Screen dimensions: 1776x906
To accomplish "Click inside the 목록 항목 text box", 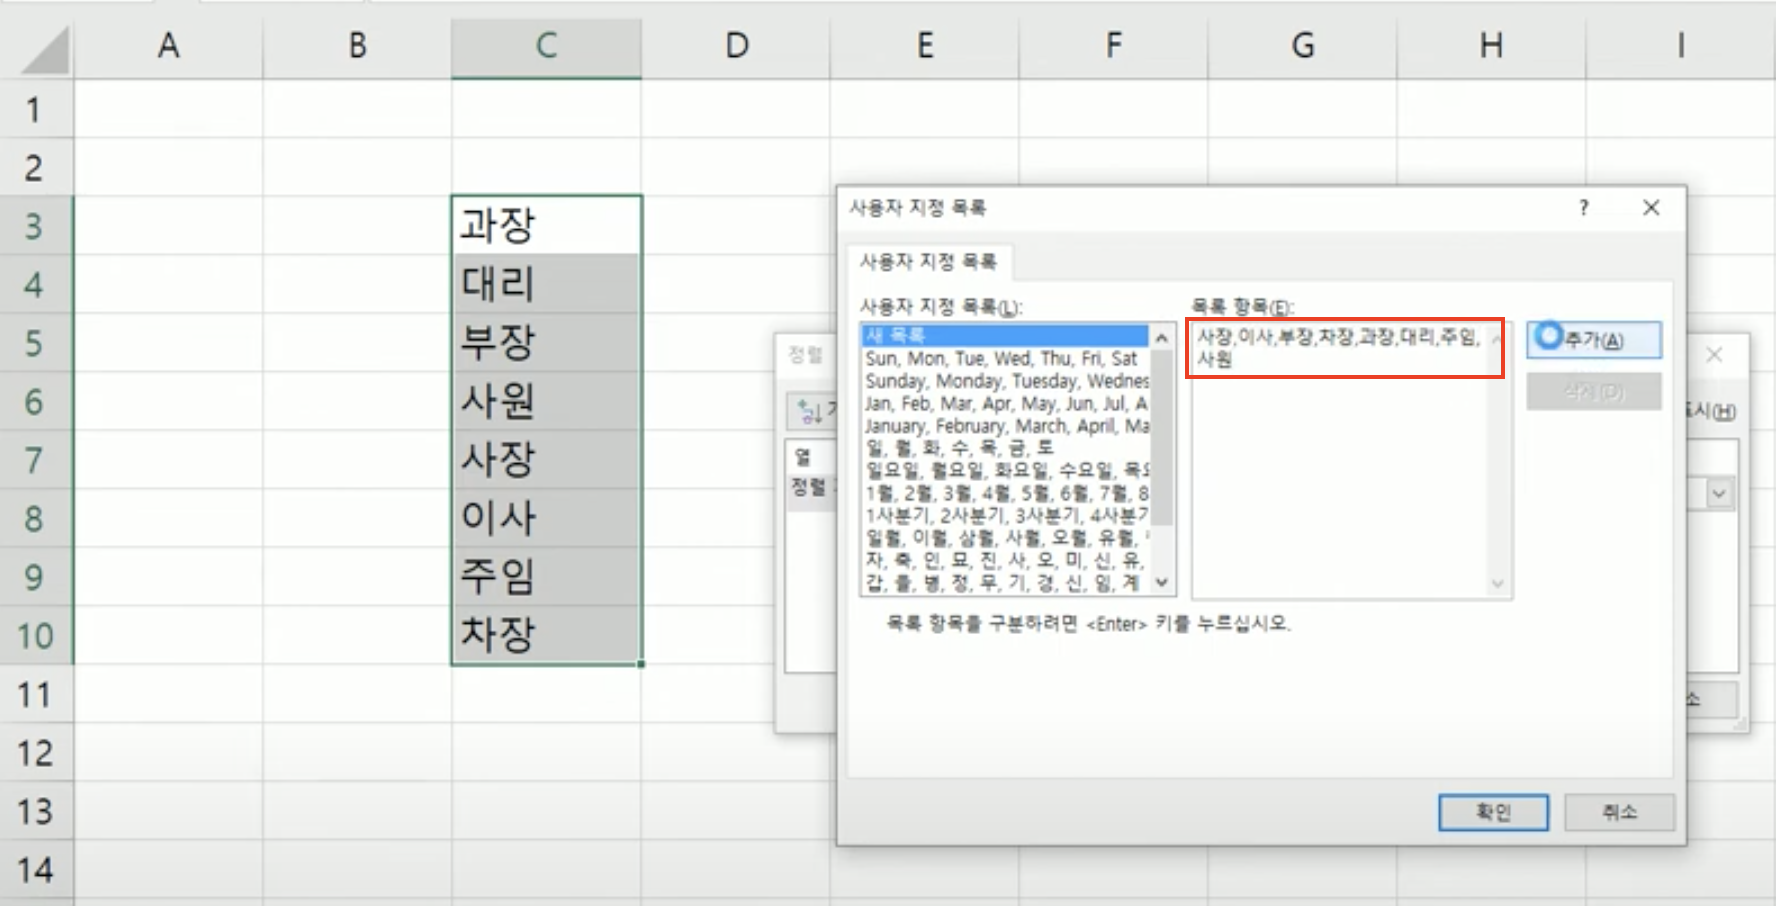I will (x=1340, y=460).
